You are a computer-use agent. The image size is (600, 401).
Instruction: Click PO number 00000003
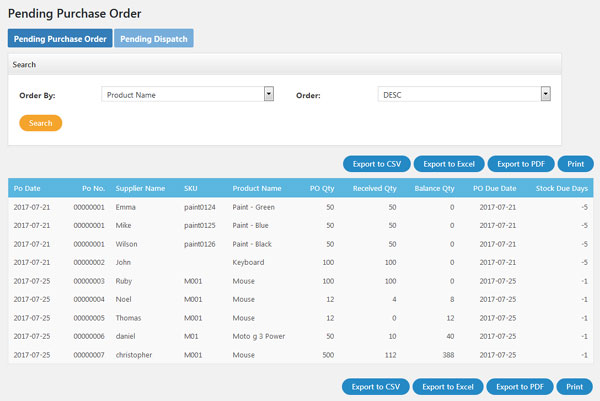(x=89, y=281)
